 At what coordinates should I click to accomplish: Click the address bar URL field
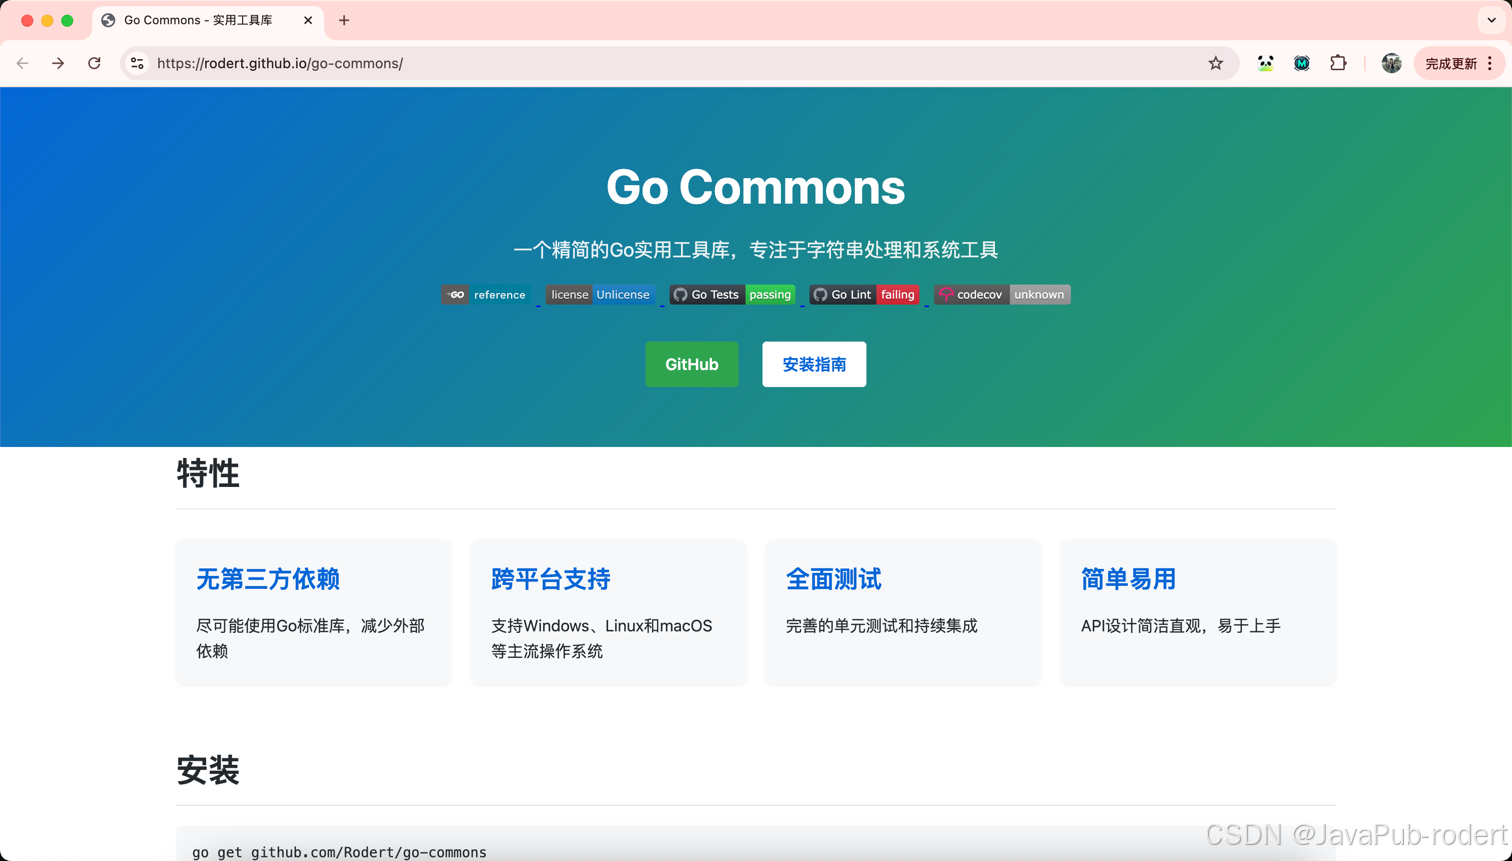coord(680,63)
